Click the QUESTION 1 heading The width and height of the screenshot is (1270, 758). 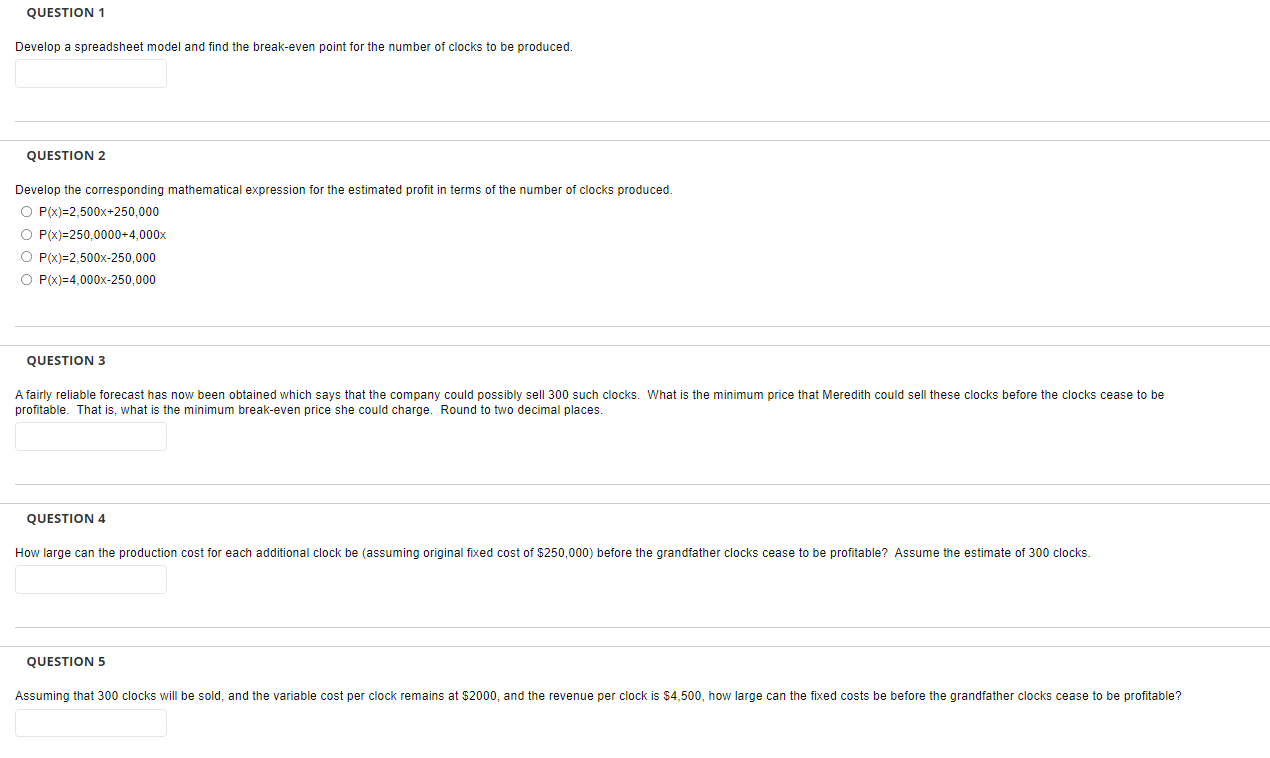[66, 12]
